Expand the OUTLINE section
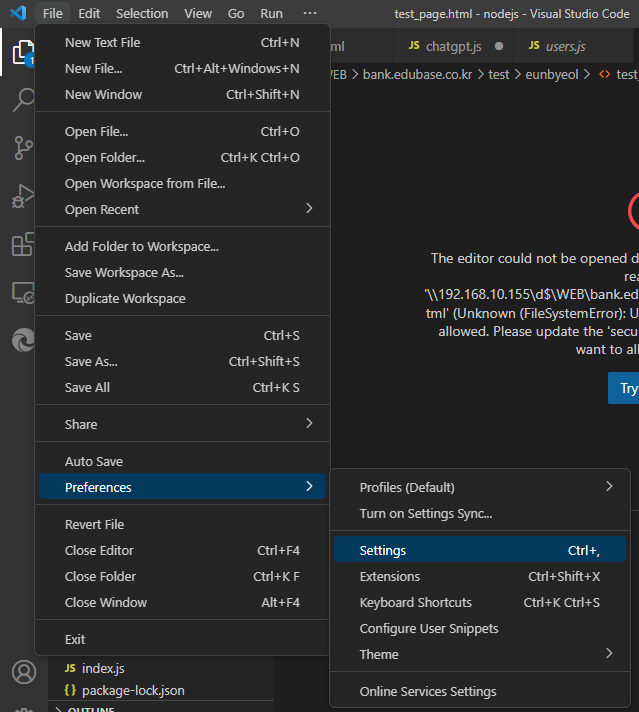639x712 pixels. pos(91,708)
